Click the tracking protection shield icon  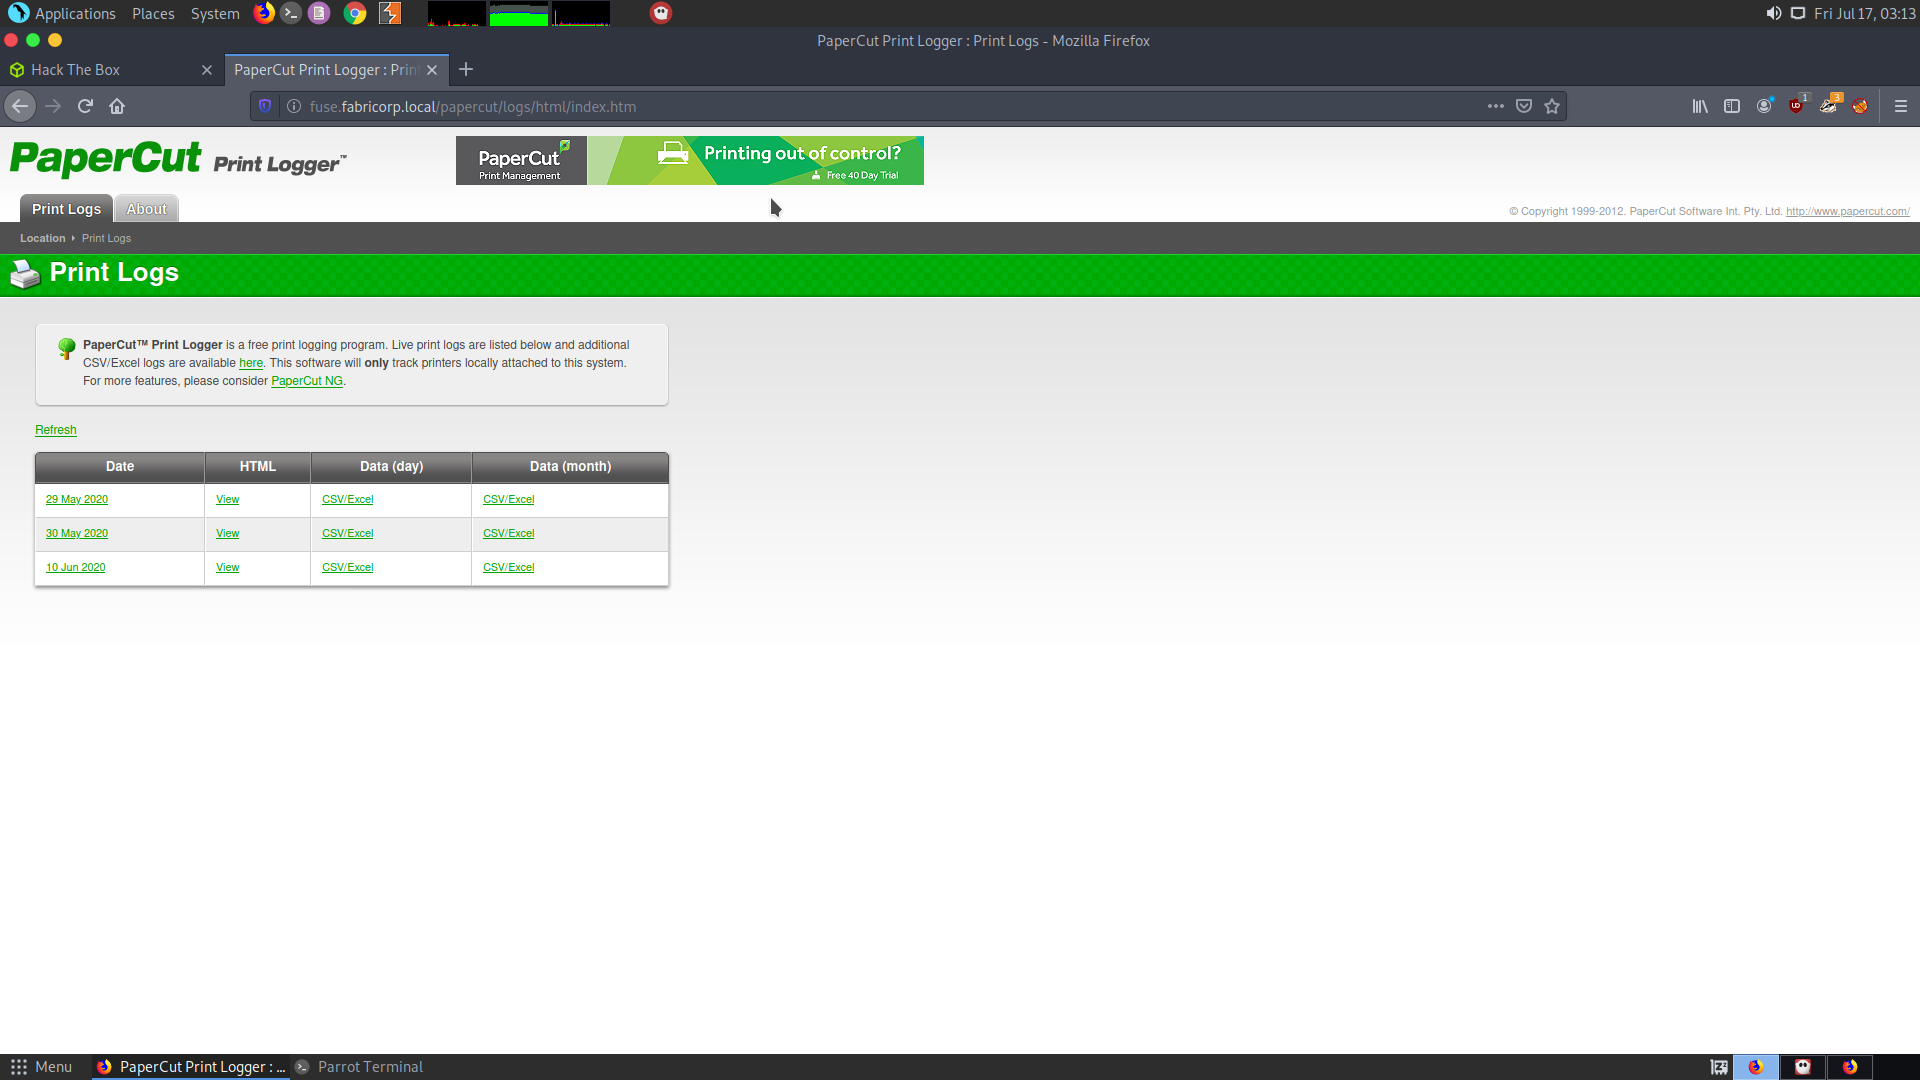tap(265, 106)
